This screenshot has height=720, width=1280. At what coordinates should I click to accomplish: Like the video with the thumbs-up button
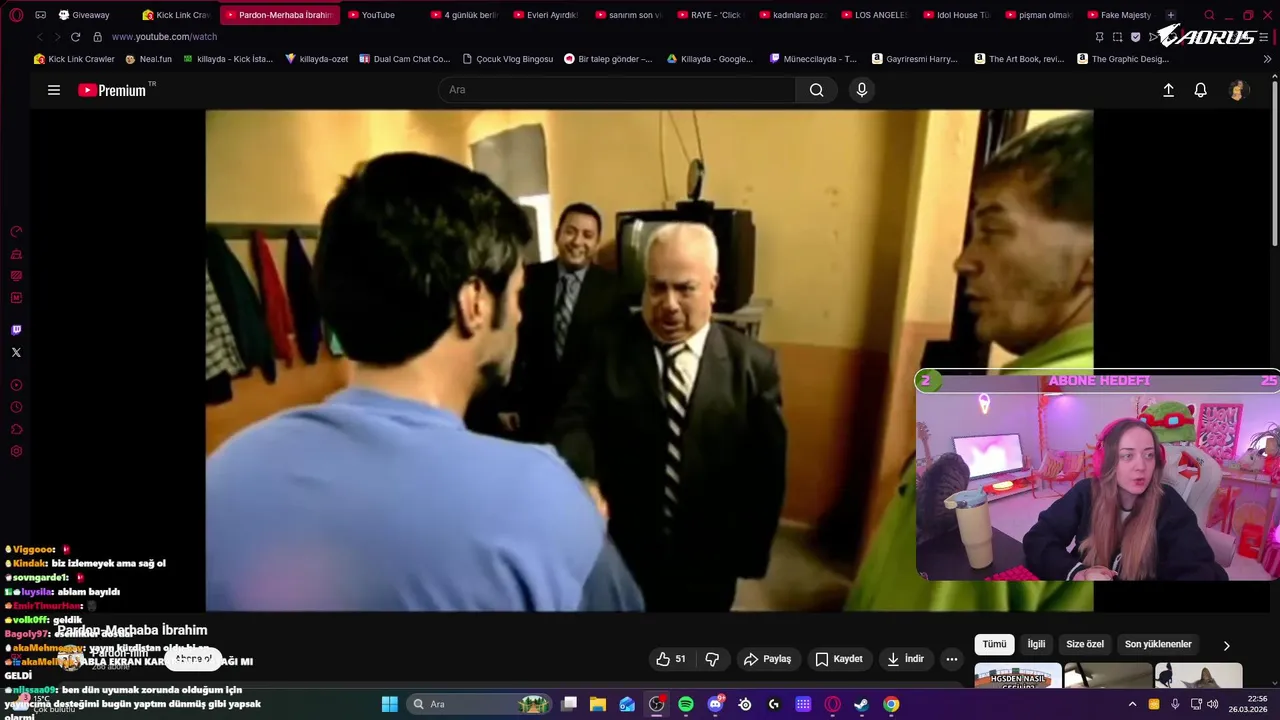(x=671, y=659)
